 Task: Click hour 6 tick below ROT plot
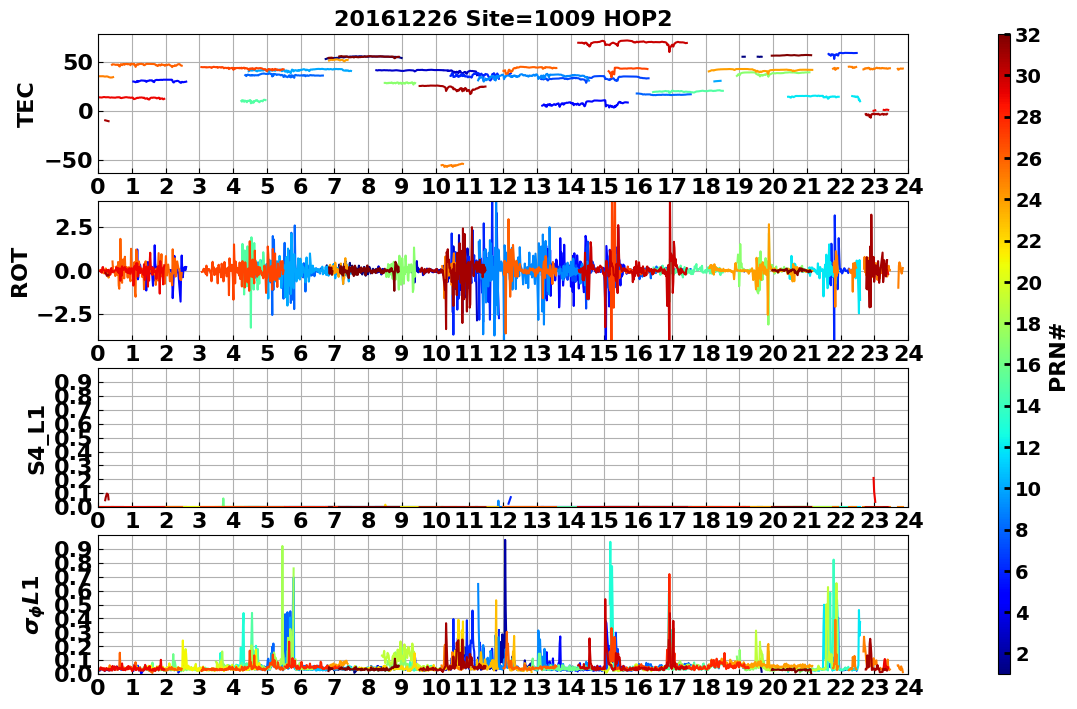tap(300, 353)
